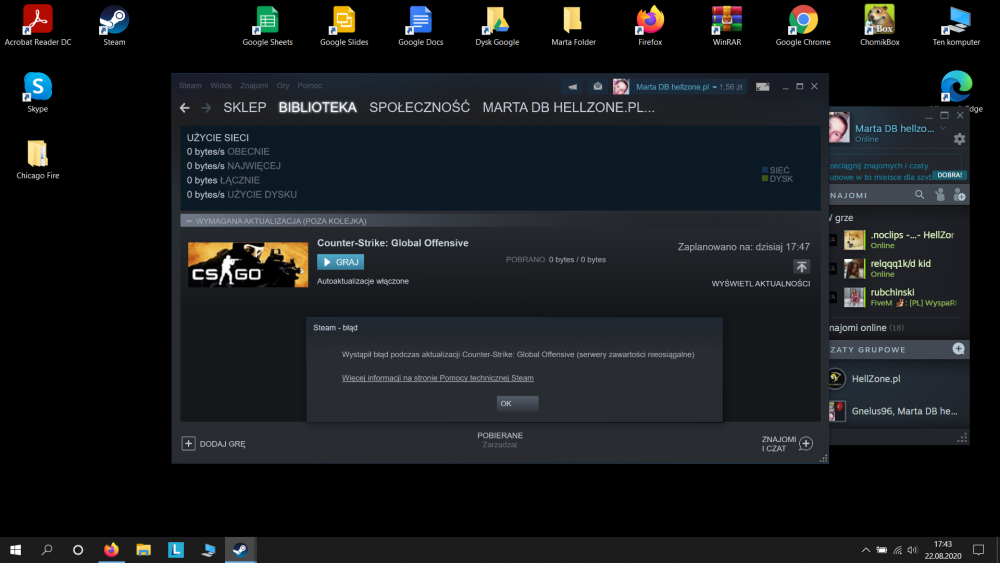Go to the SKLEP tab
The height and width of the screenshot is (563, 1000).
[x=244, y=108]
